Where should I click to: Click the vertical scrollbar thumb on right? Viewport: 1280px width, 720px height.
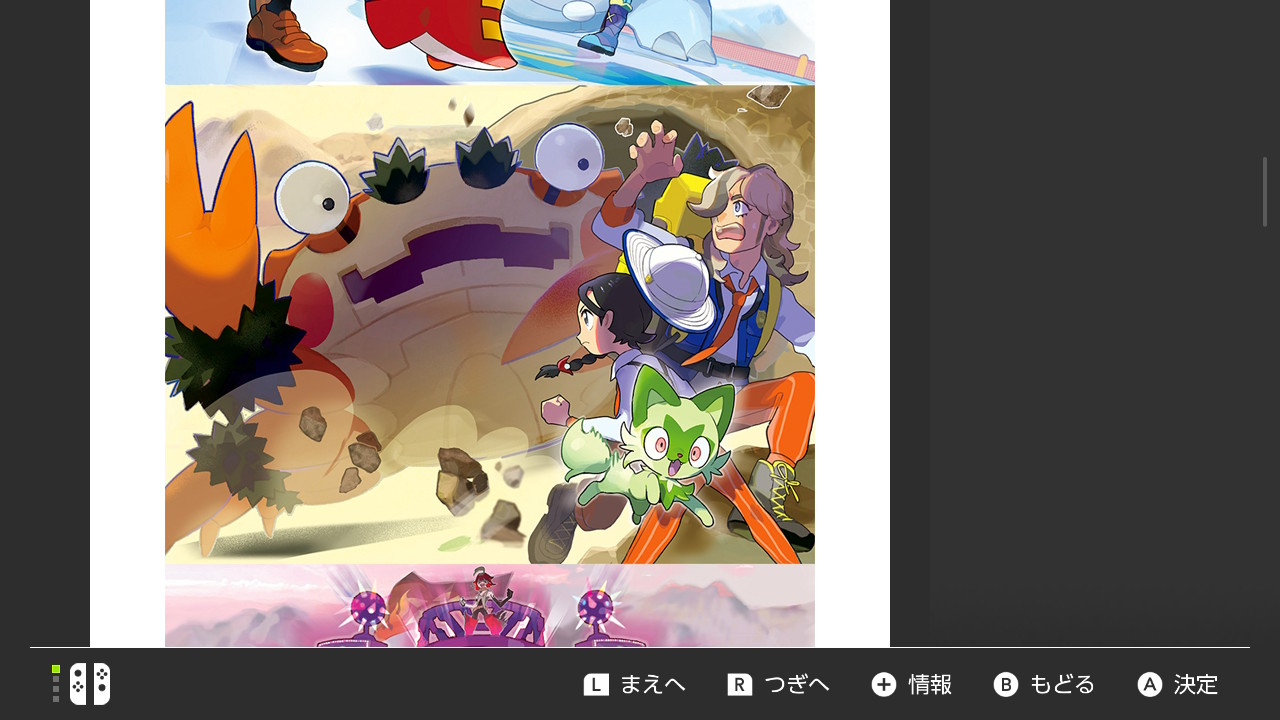click(x=1265, y=192)
